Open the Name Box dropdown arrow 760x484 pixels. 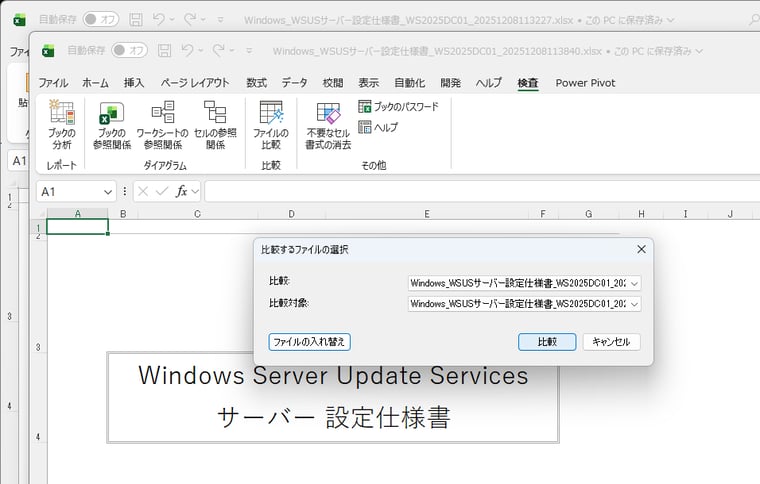coord(108,192)
